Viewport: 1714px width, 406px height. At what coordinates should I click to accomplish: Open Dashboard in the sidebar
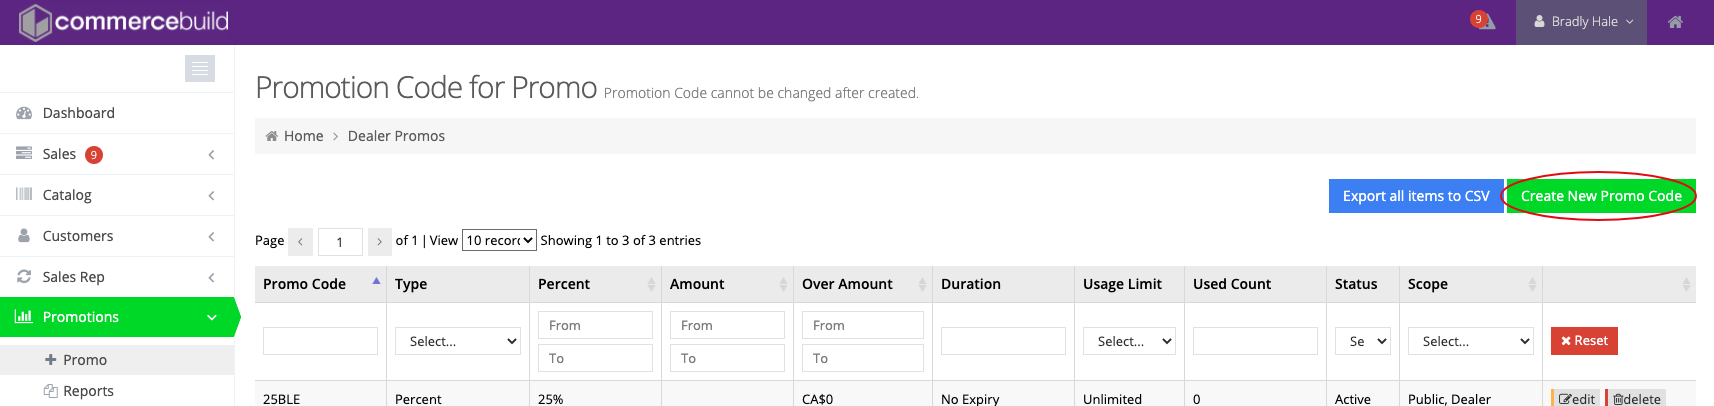tap(79, 113)
